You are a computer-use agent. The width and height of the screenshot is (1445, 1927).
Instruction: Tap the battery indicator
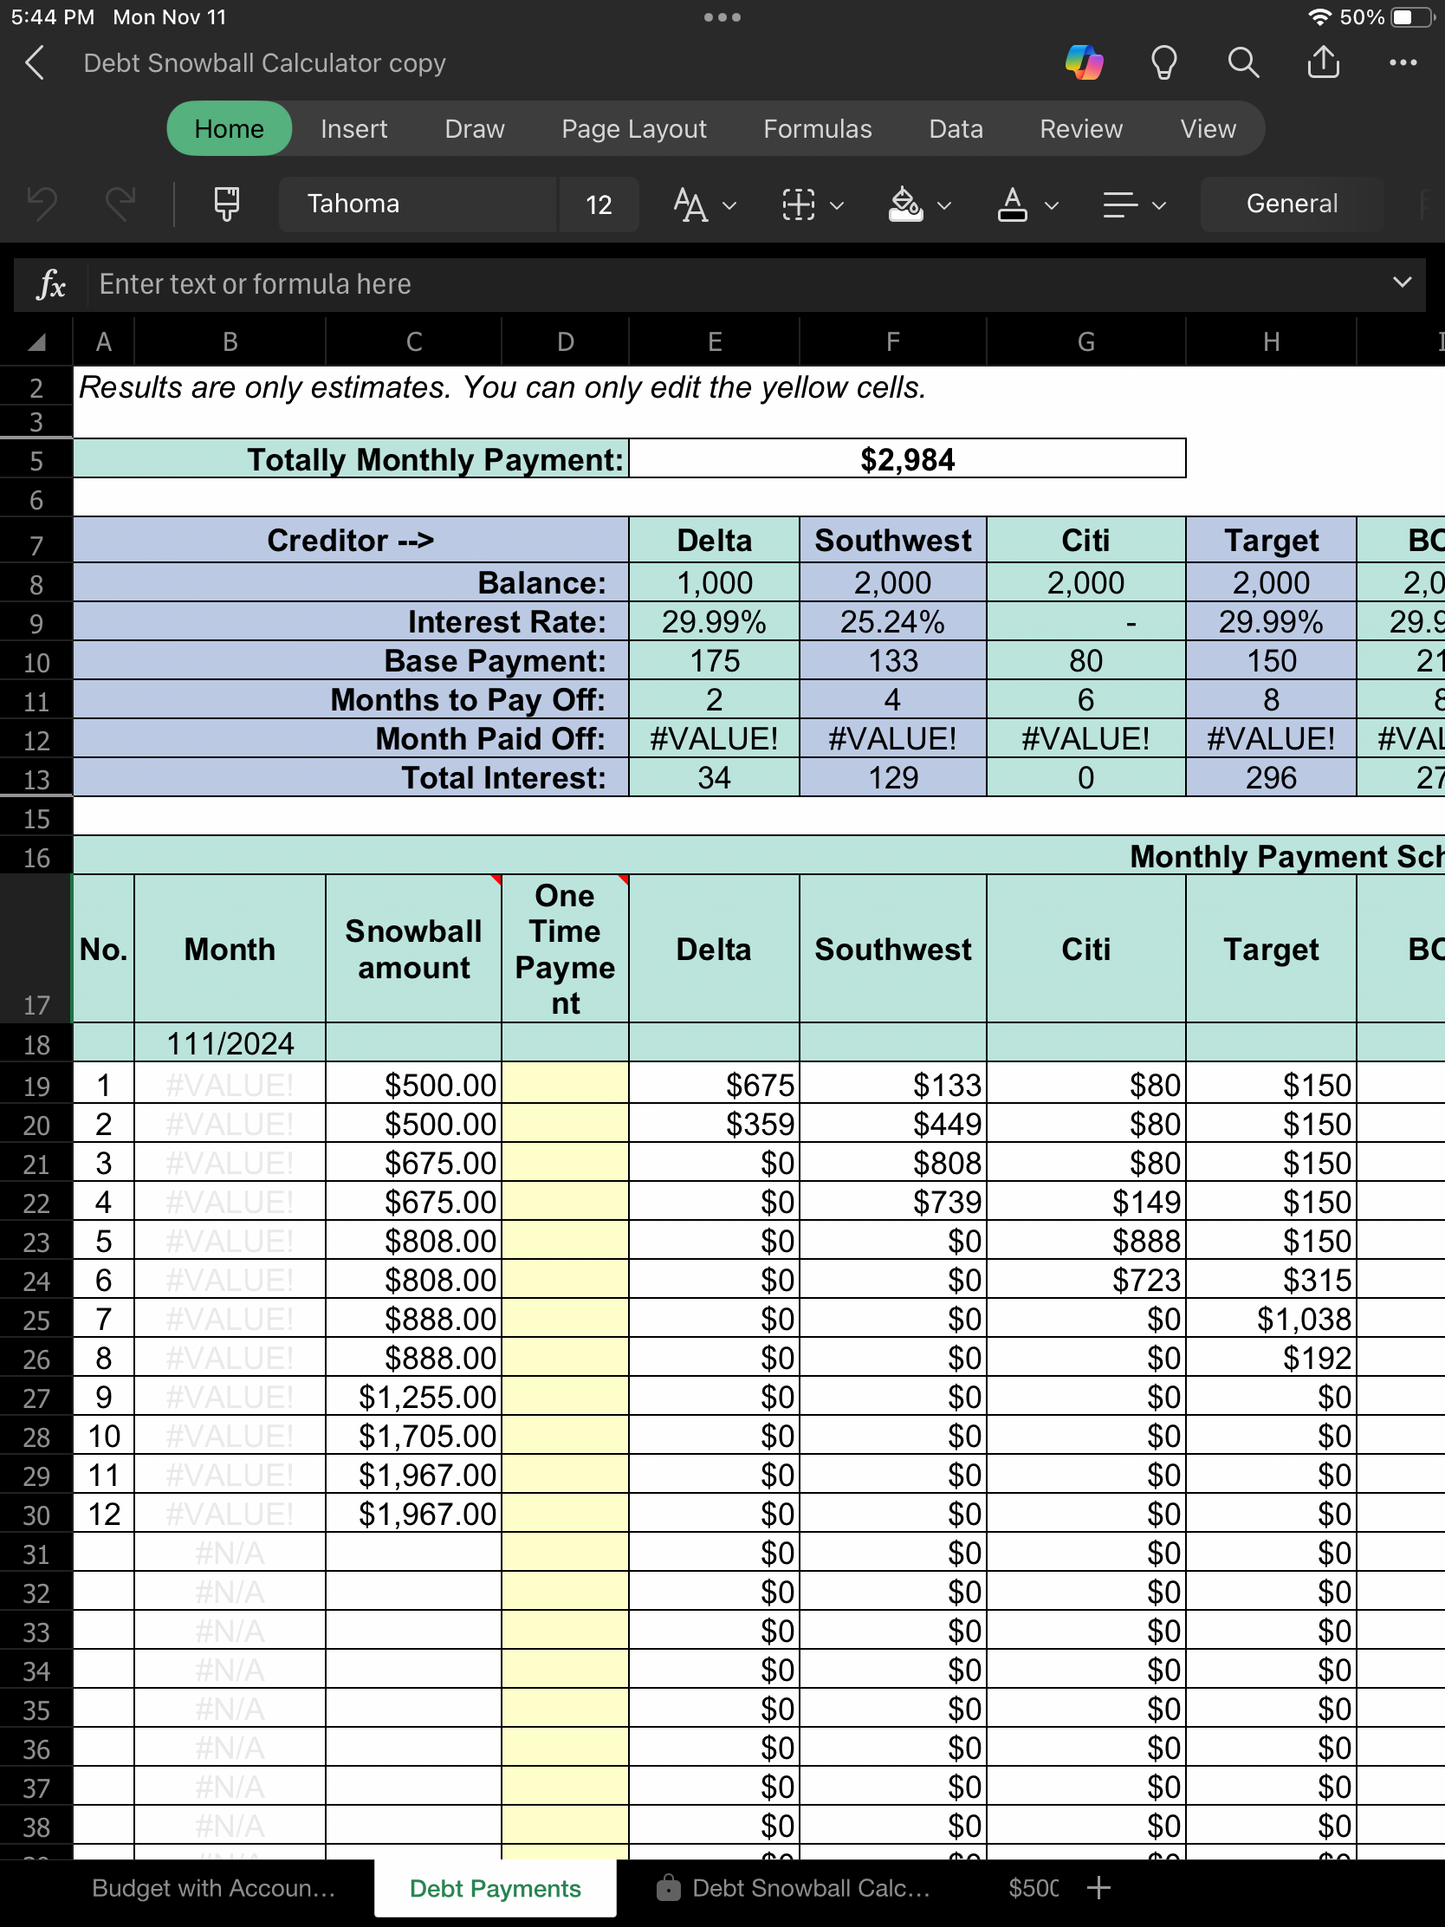click(x=1412, y=17)
